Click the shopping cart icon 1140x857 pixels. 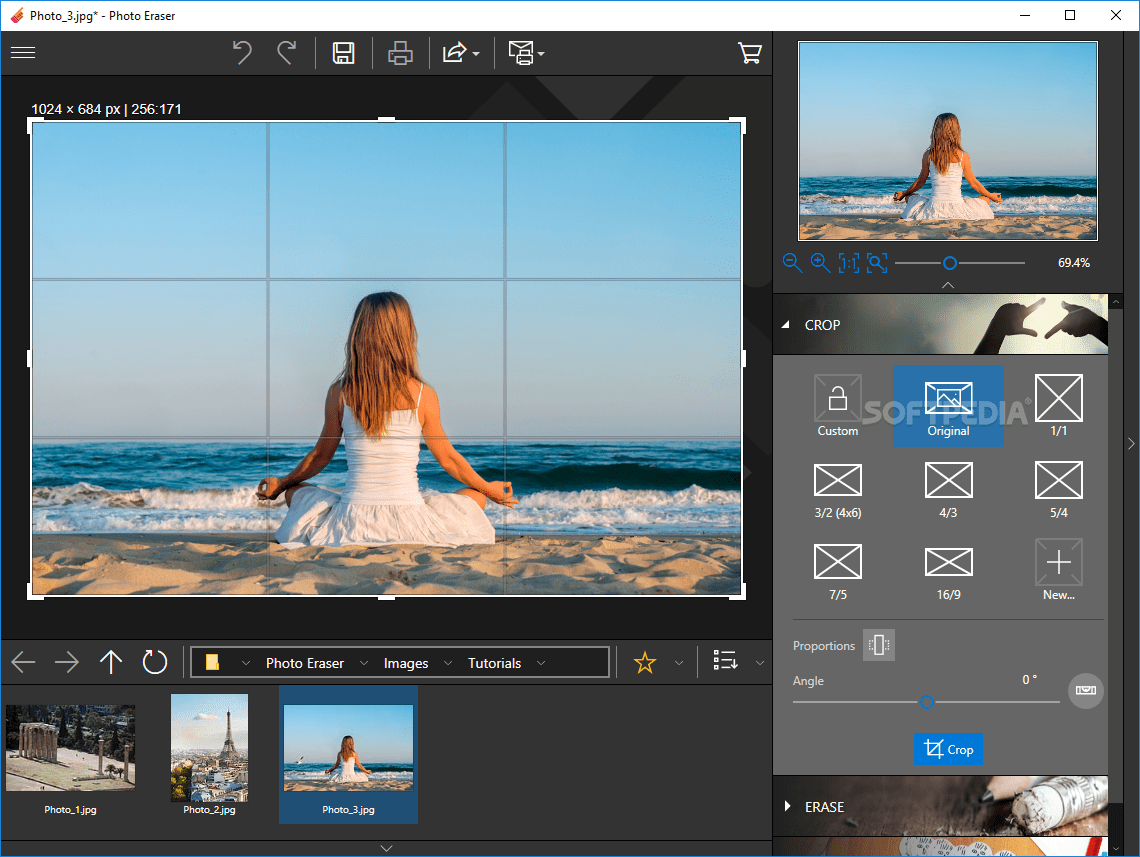point(750,53)
